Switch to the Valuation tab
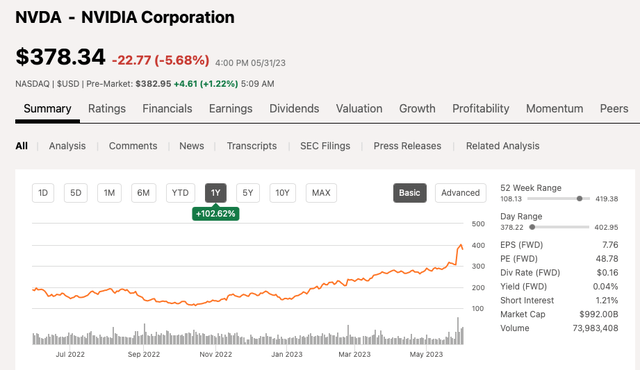Image resolution: width=640 pixels, height=370 pixels. click(x=359, y=109)
